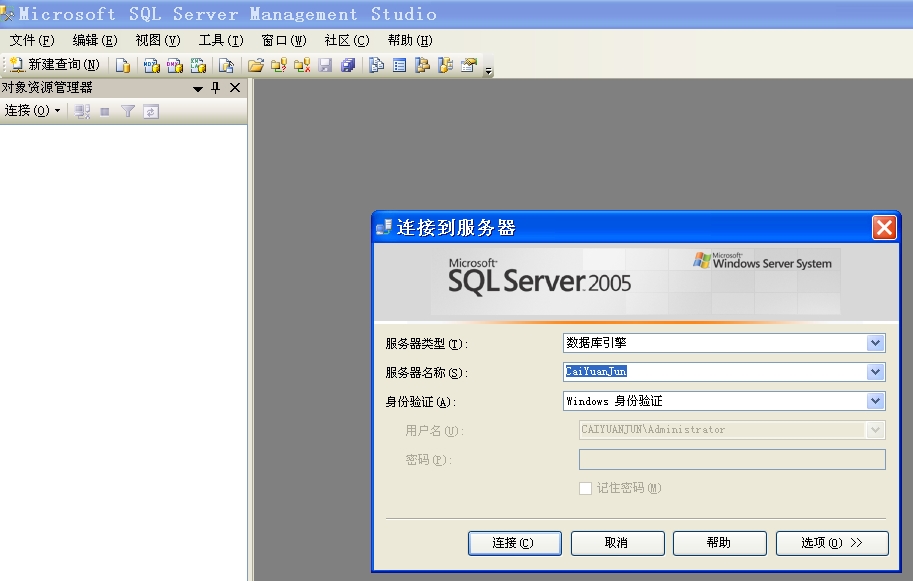Click the 连接(C) connect button
Screen dimensions: 913x581
point(515,543)
